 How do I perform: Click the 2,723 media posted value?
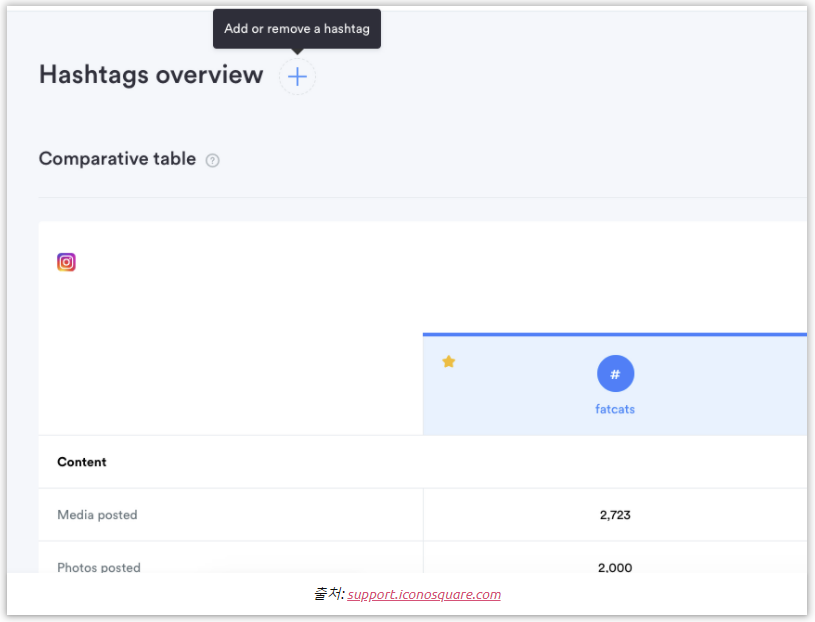click(615, 515)
